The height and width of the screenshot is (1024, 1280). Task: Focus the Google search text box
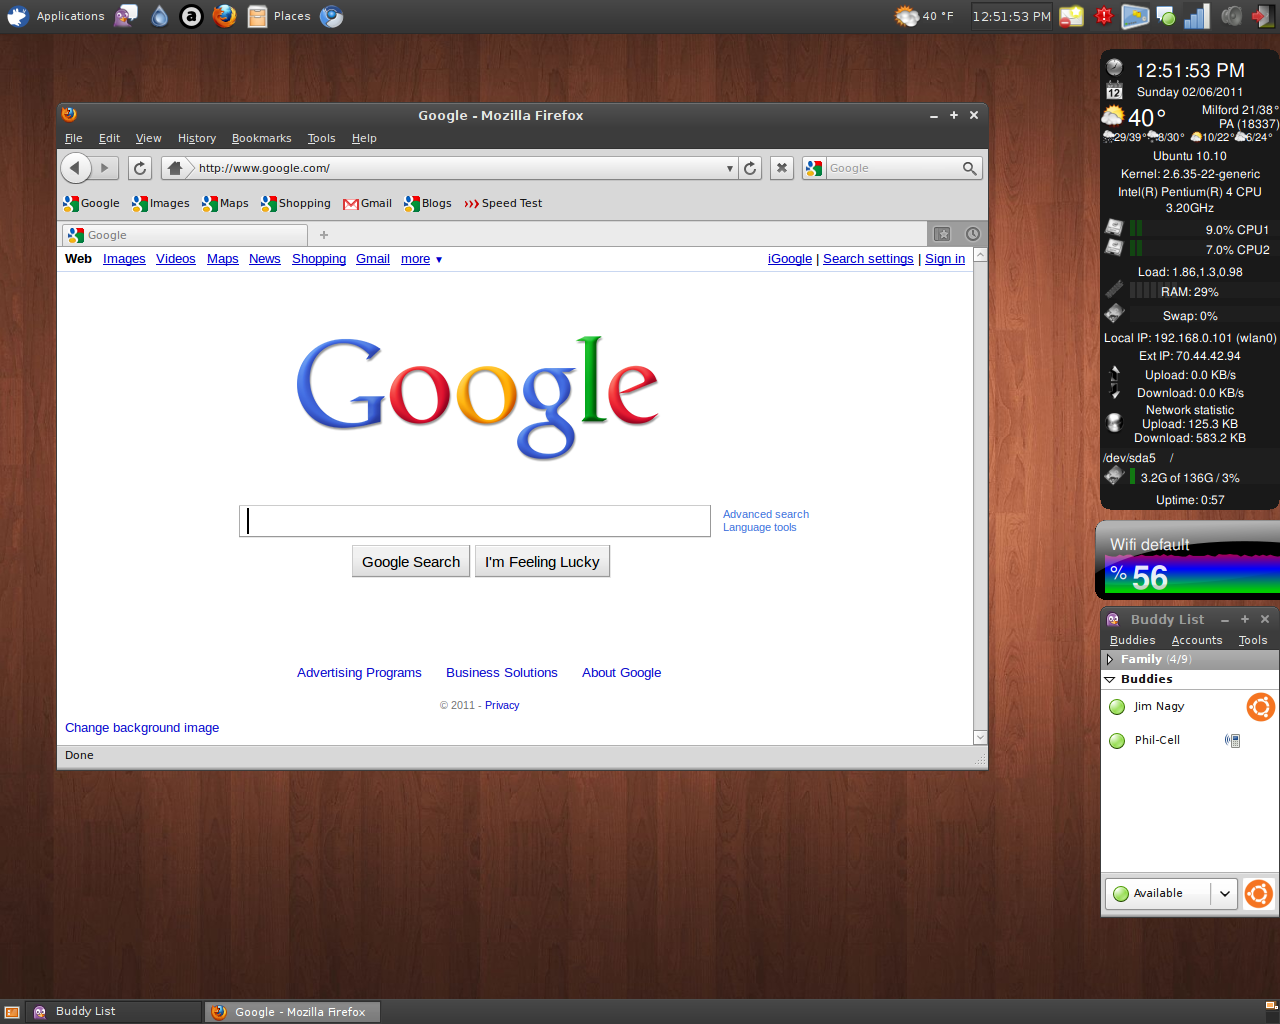click(475, 521)
